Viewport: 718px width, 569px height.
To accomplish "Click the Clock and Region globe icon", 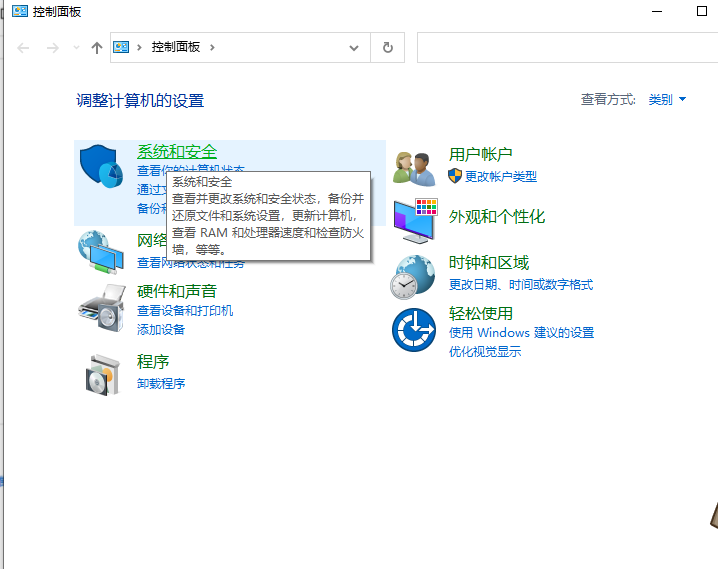I will [x=414, y=275].
